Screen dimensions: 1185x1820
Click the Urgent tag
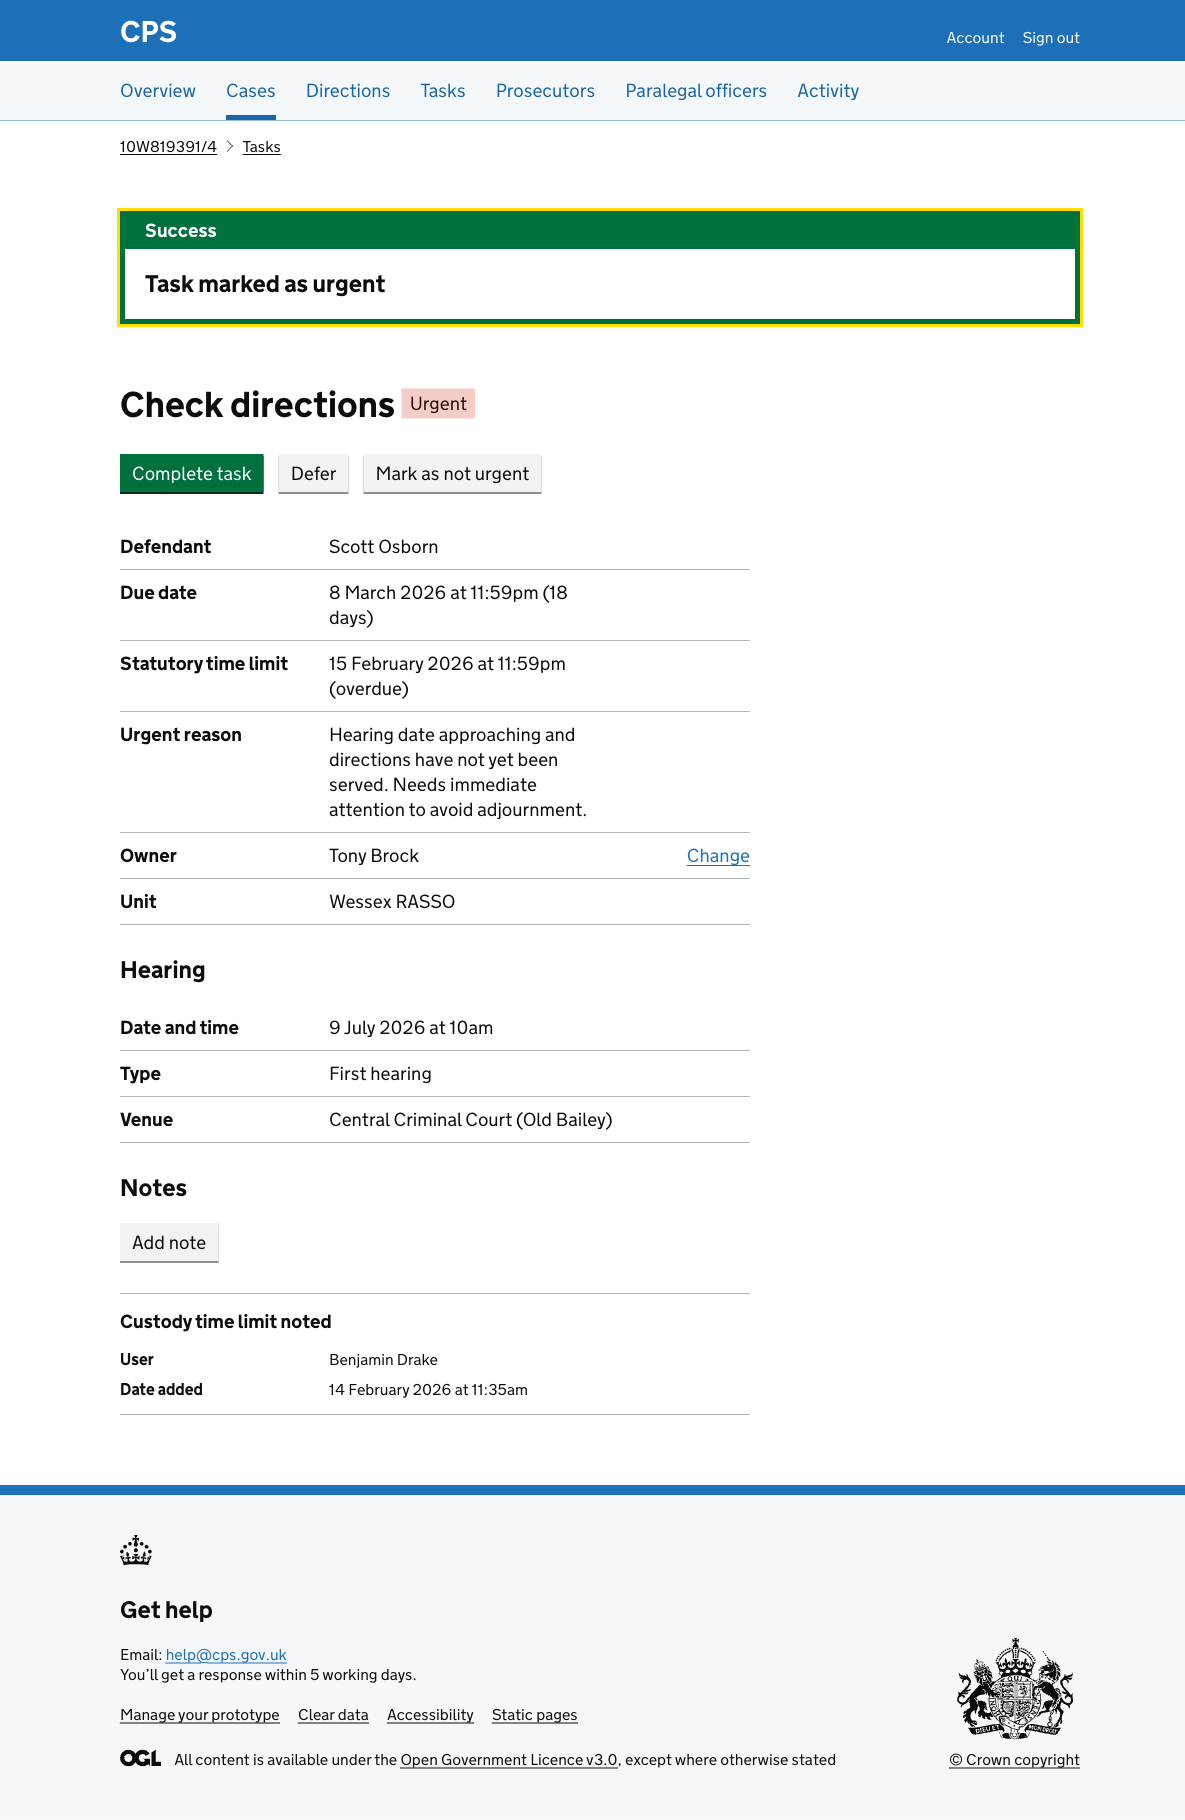pos(438,404)
